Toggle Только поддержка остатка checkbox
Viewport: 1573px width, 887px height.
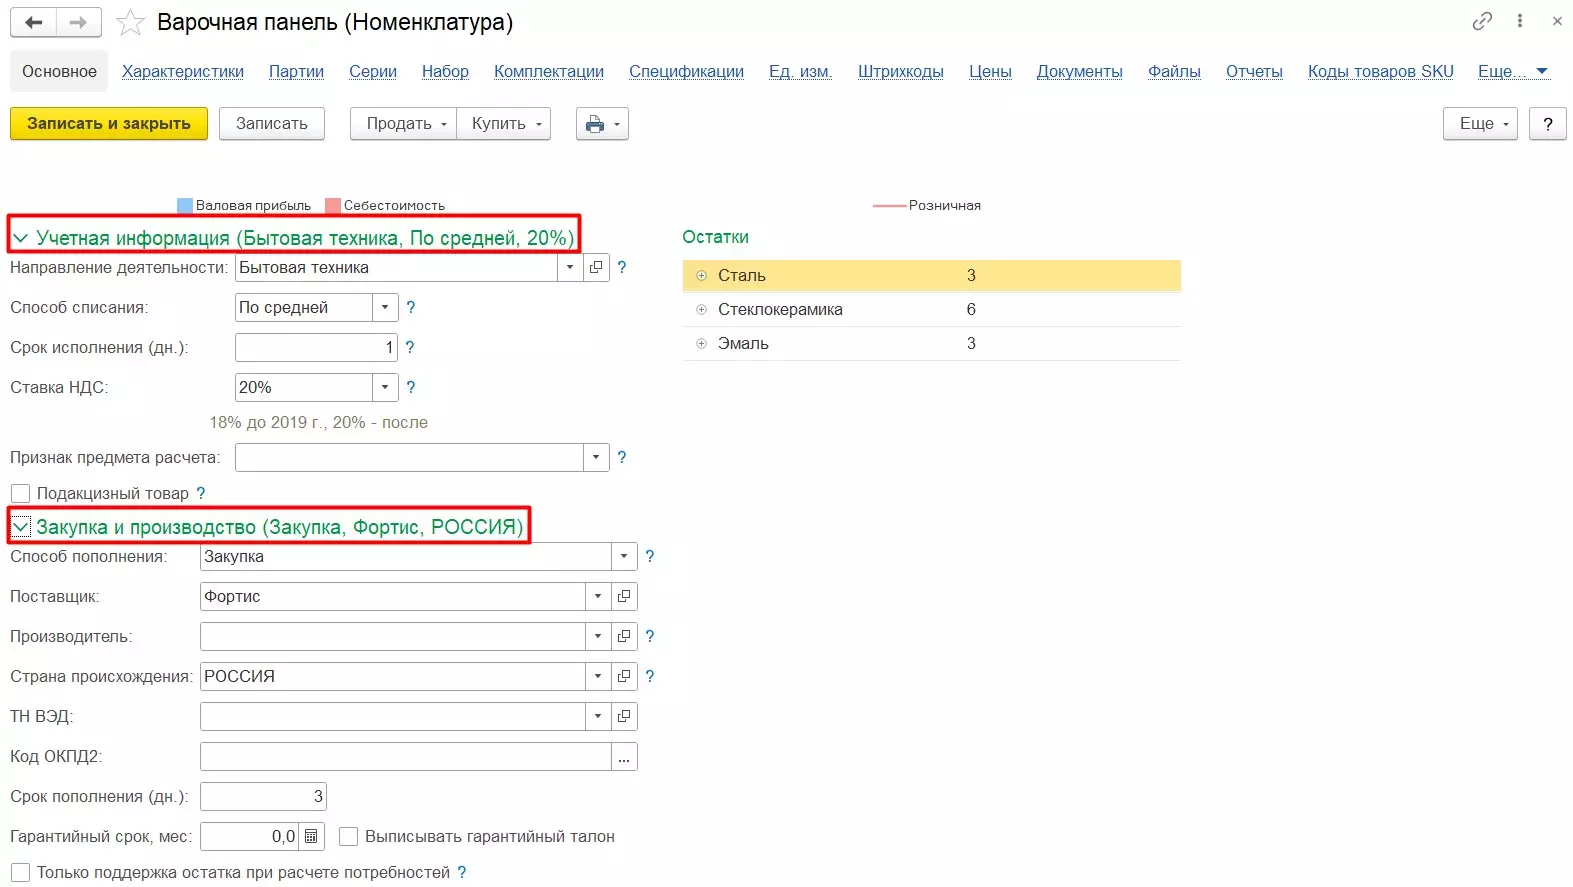pos(20,873)
